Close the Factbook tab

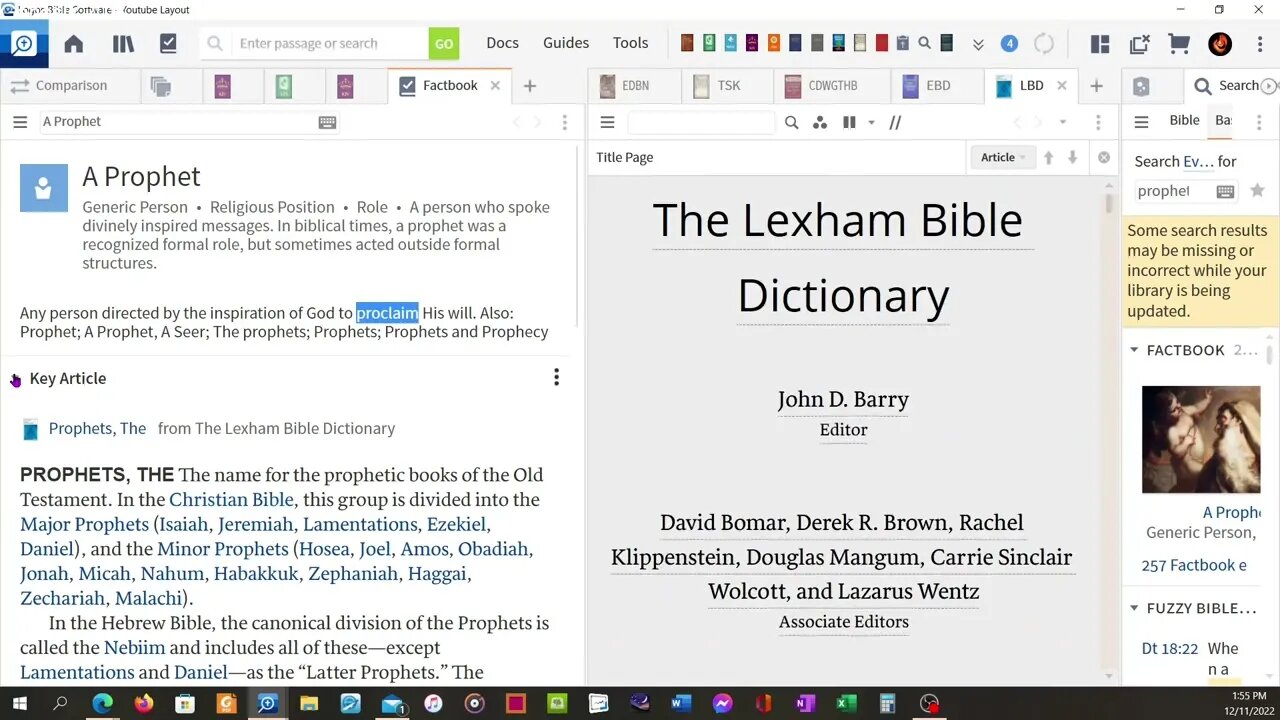click(x=494, y=85)
